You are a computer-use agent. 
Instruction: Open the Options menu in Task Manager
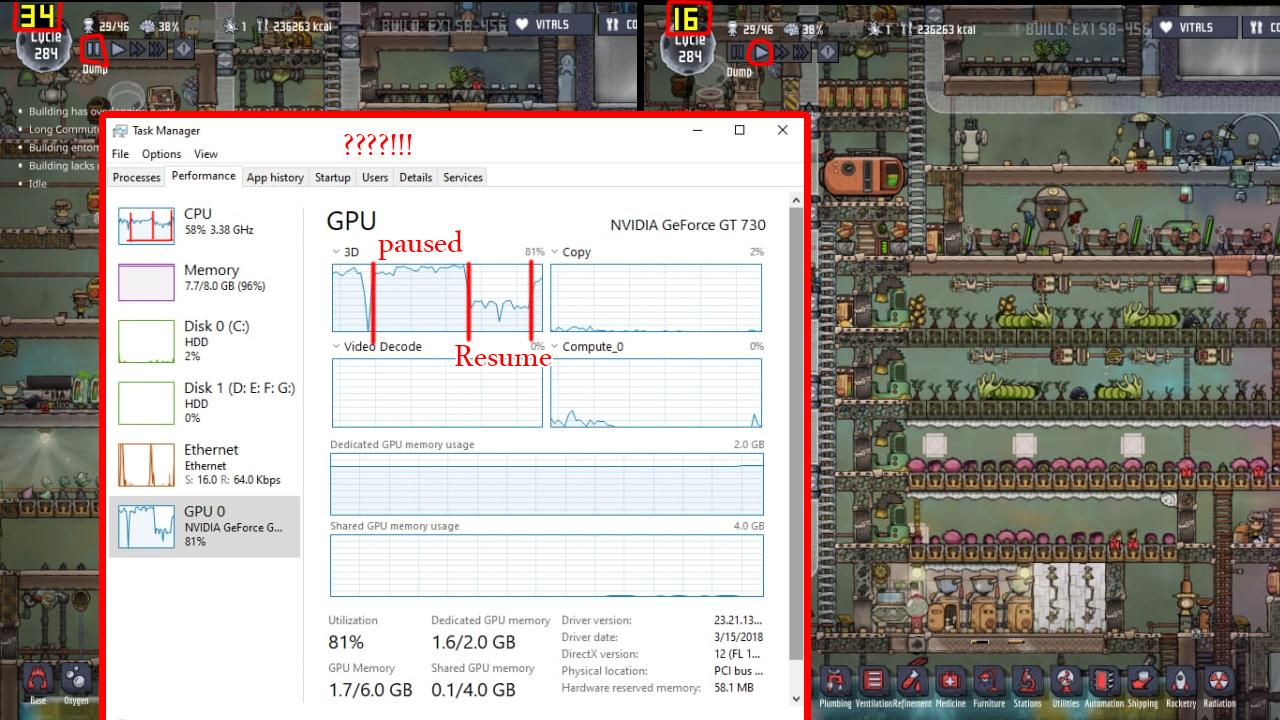[161, 154]
